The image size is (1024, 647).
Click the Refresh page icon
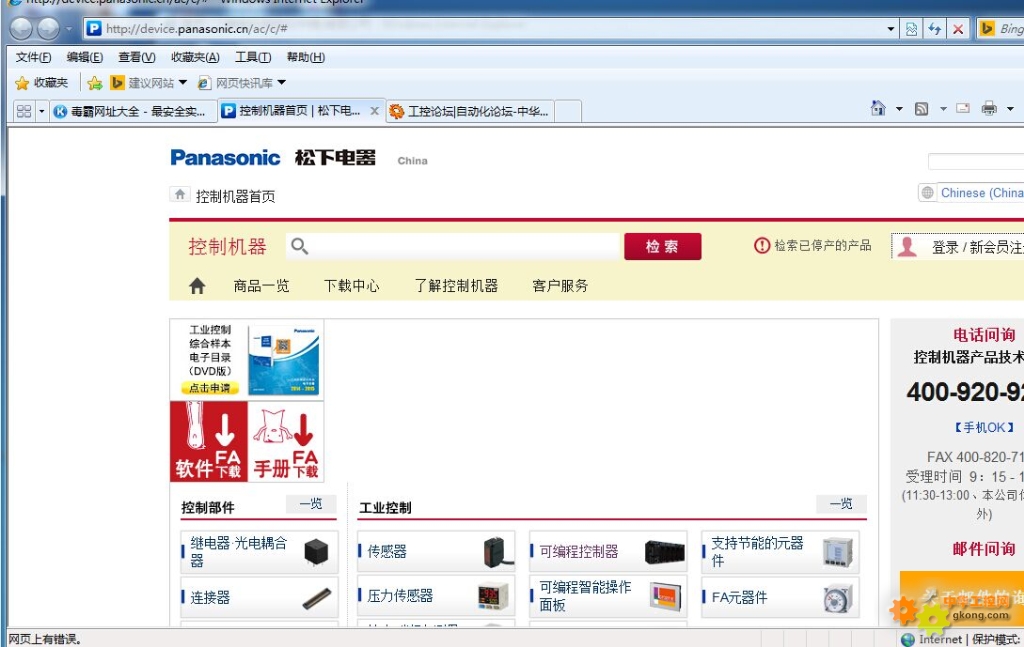coord(935,29)
